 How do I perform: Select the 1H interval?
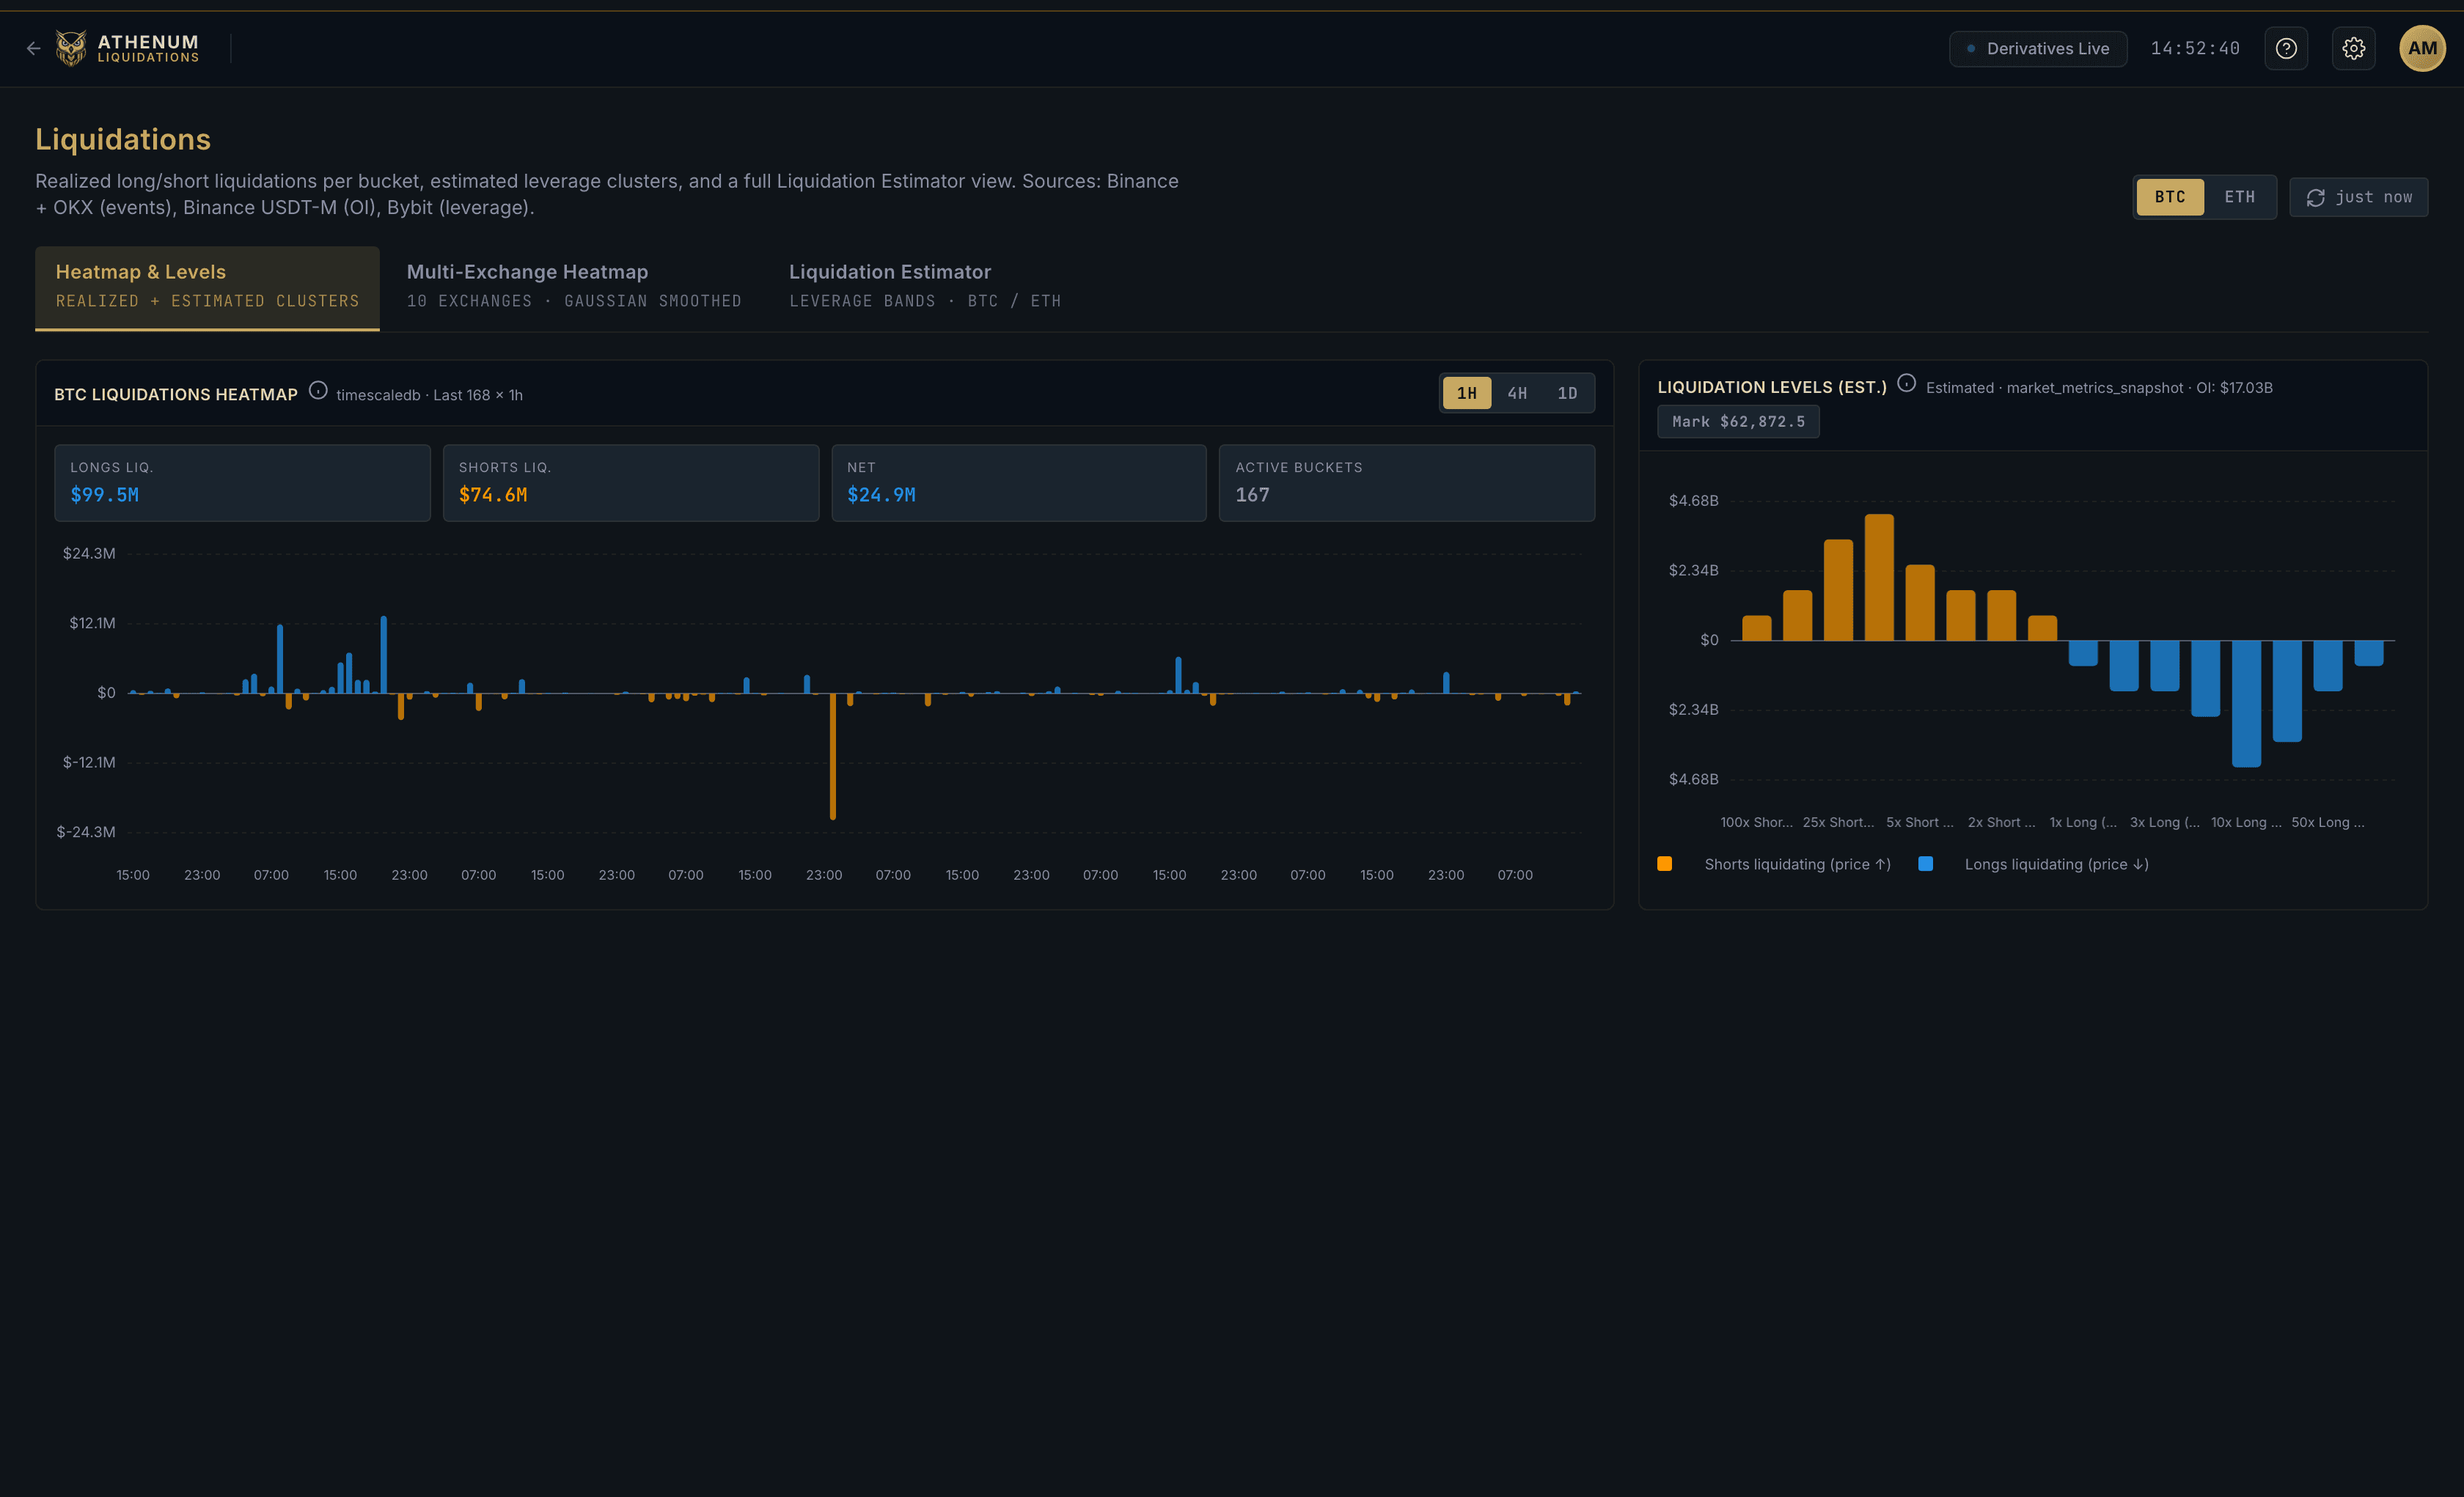[x=1467, y=393]
